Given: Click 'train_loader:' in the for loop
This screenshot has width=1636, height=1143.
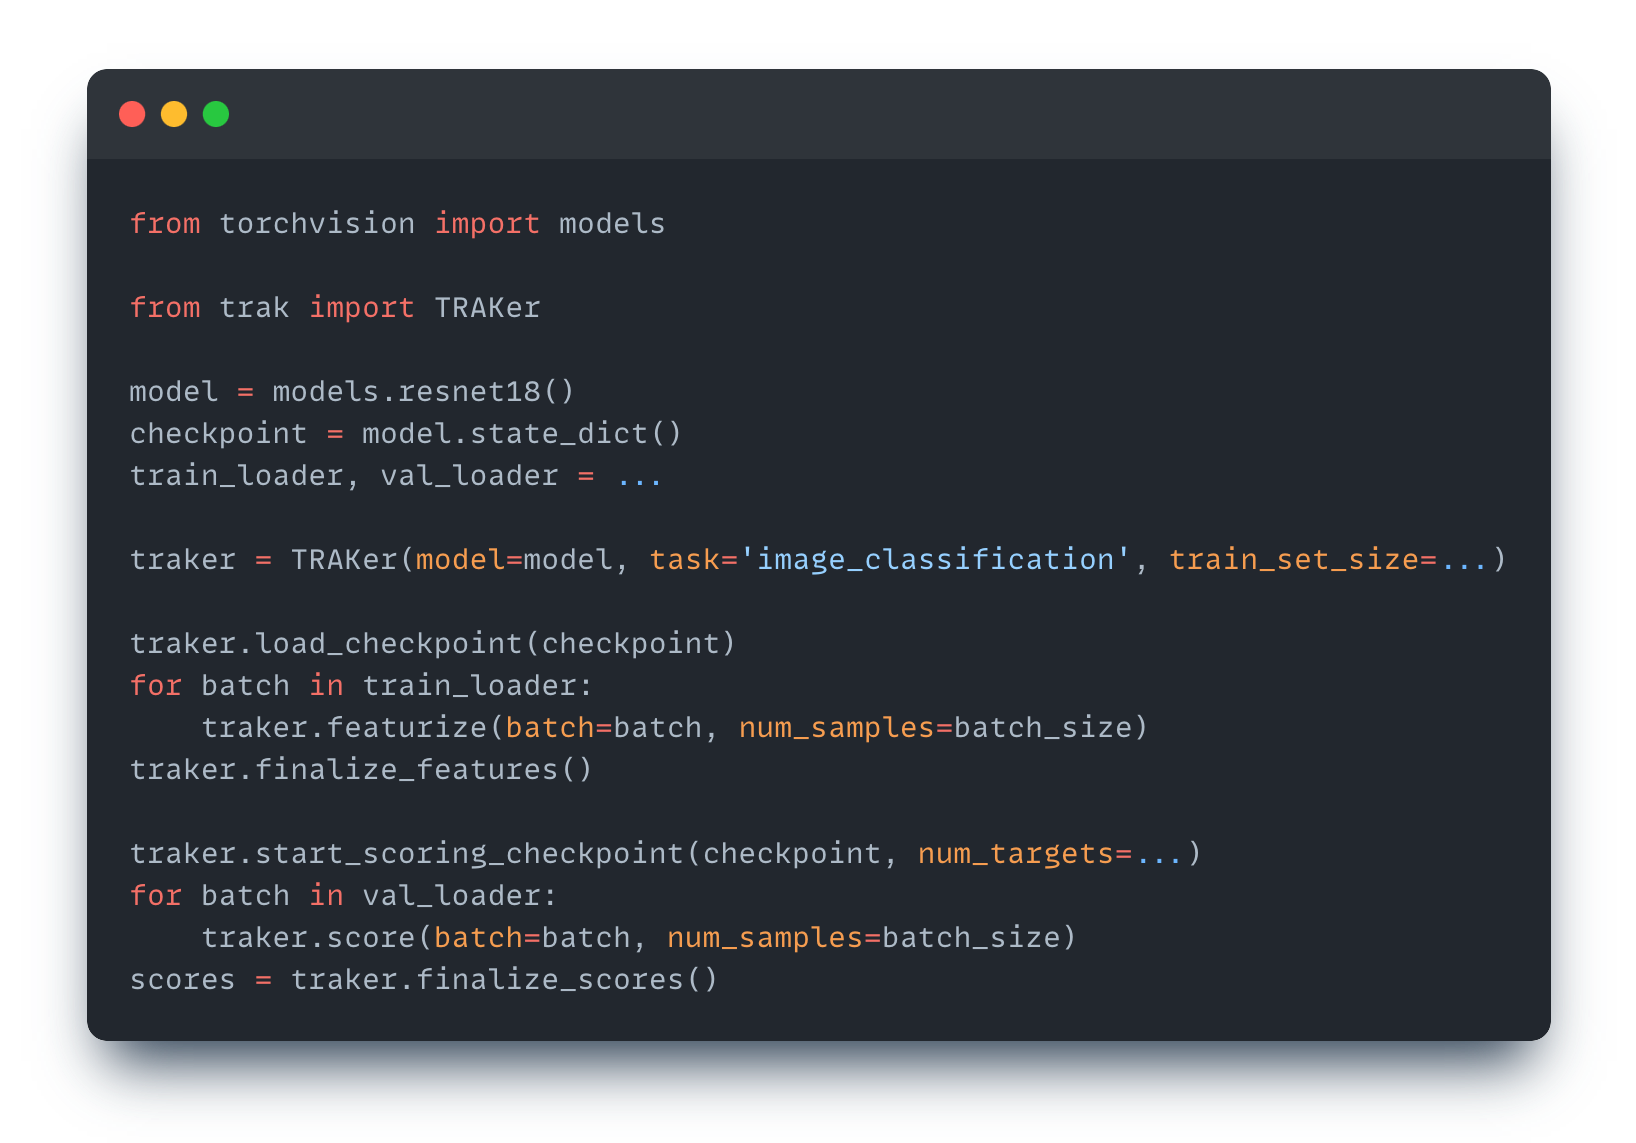Looking at the screenshot, I should click(x=477, y=685).
